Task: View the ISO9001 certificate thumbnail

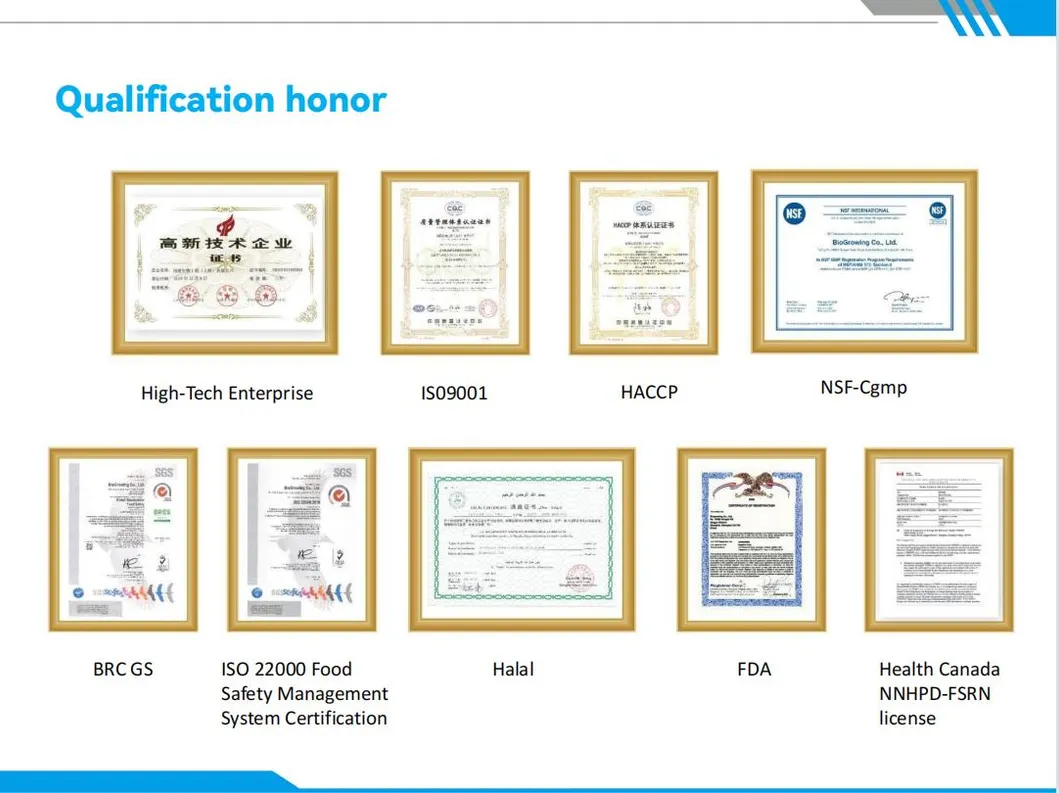Action: (455, 262)
